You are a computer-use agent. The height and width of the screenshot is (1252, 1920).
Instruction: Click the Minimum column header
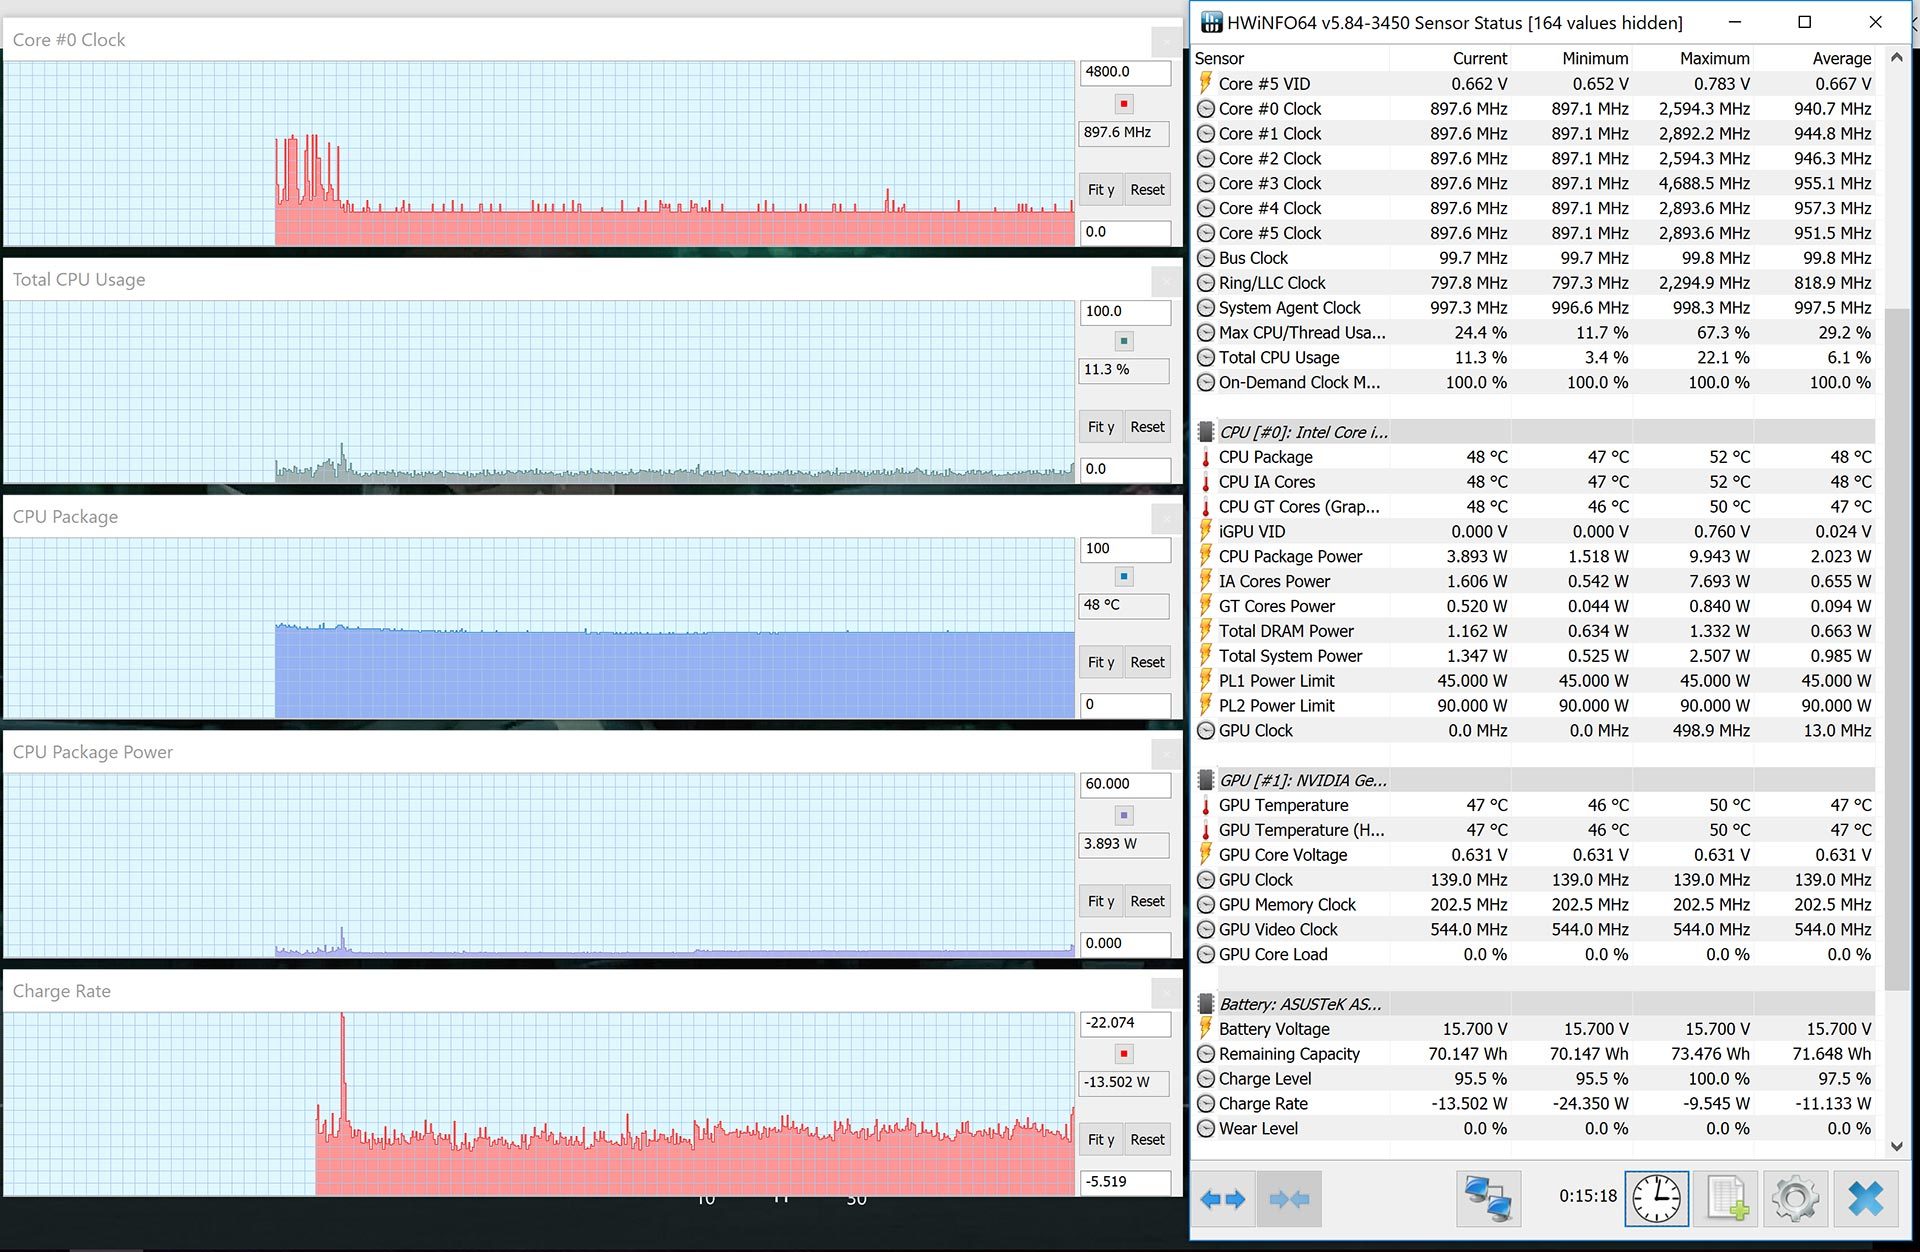tap(1571, 59)
